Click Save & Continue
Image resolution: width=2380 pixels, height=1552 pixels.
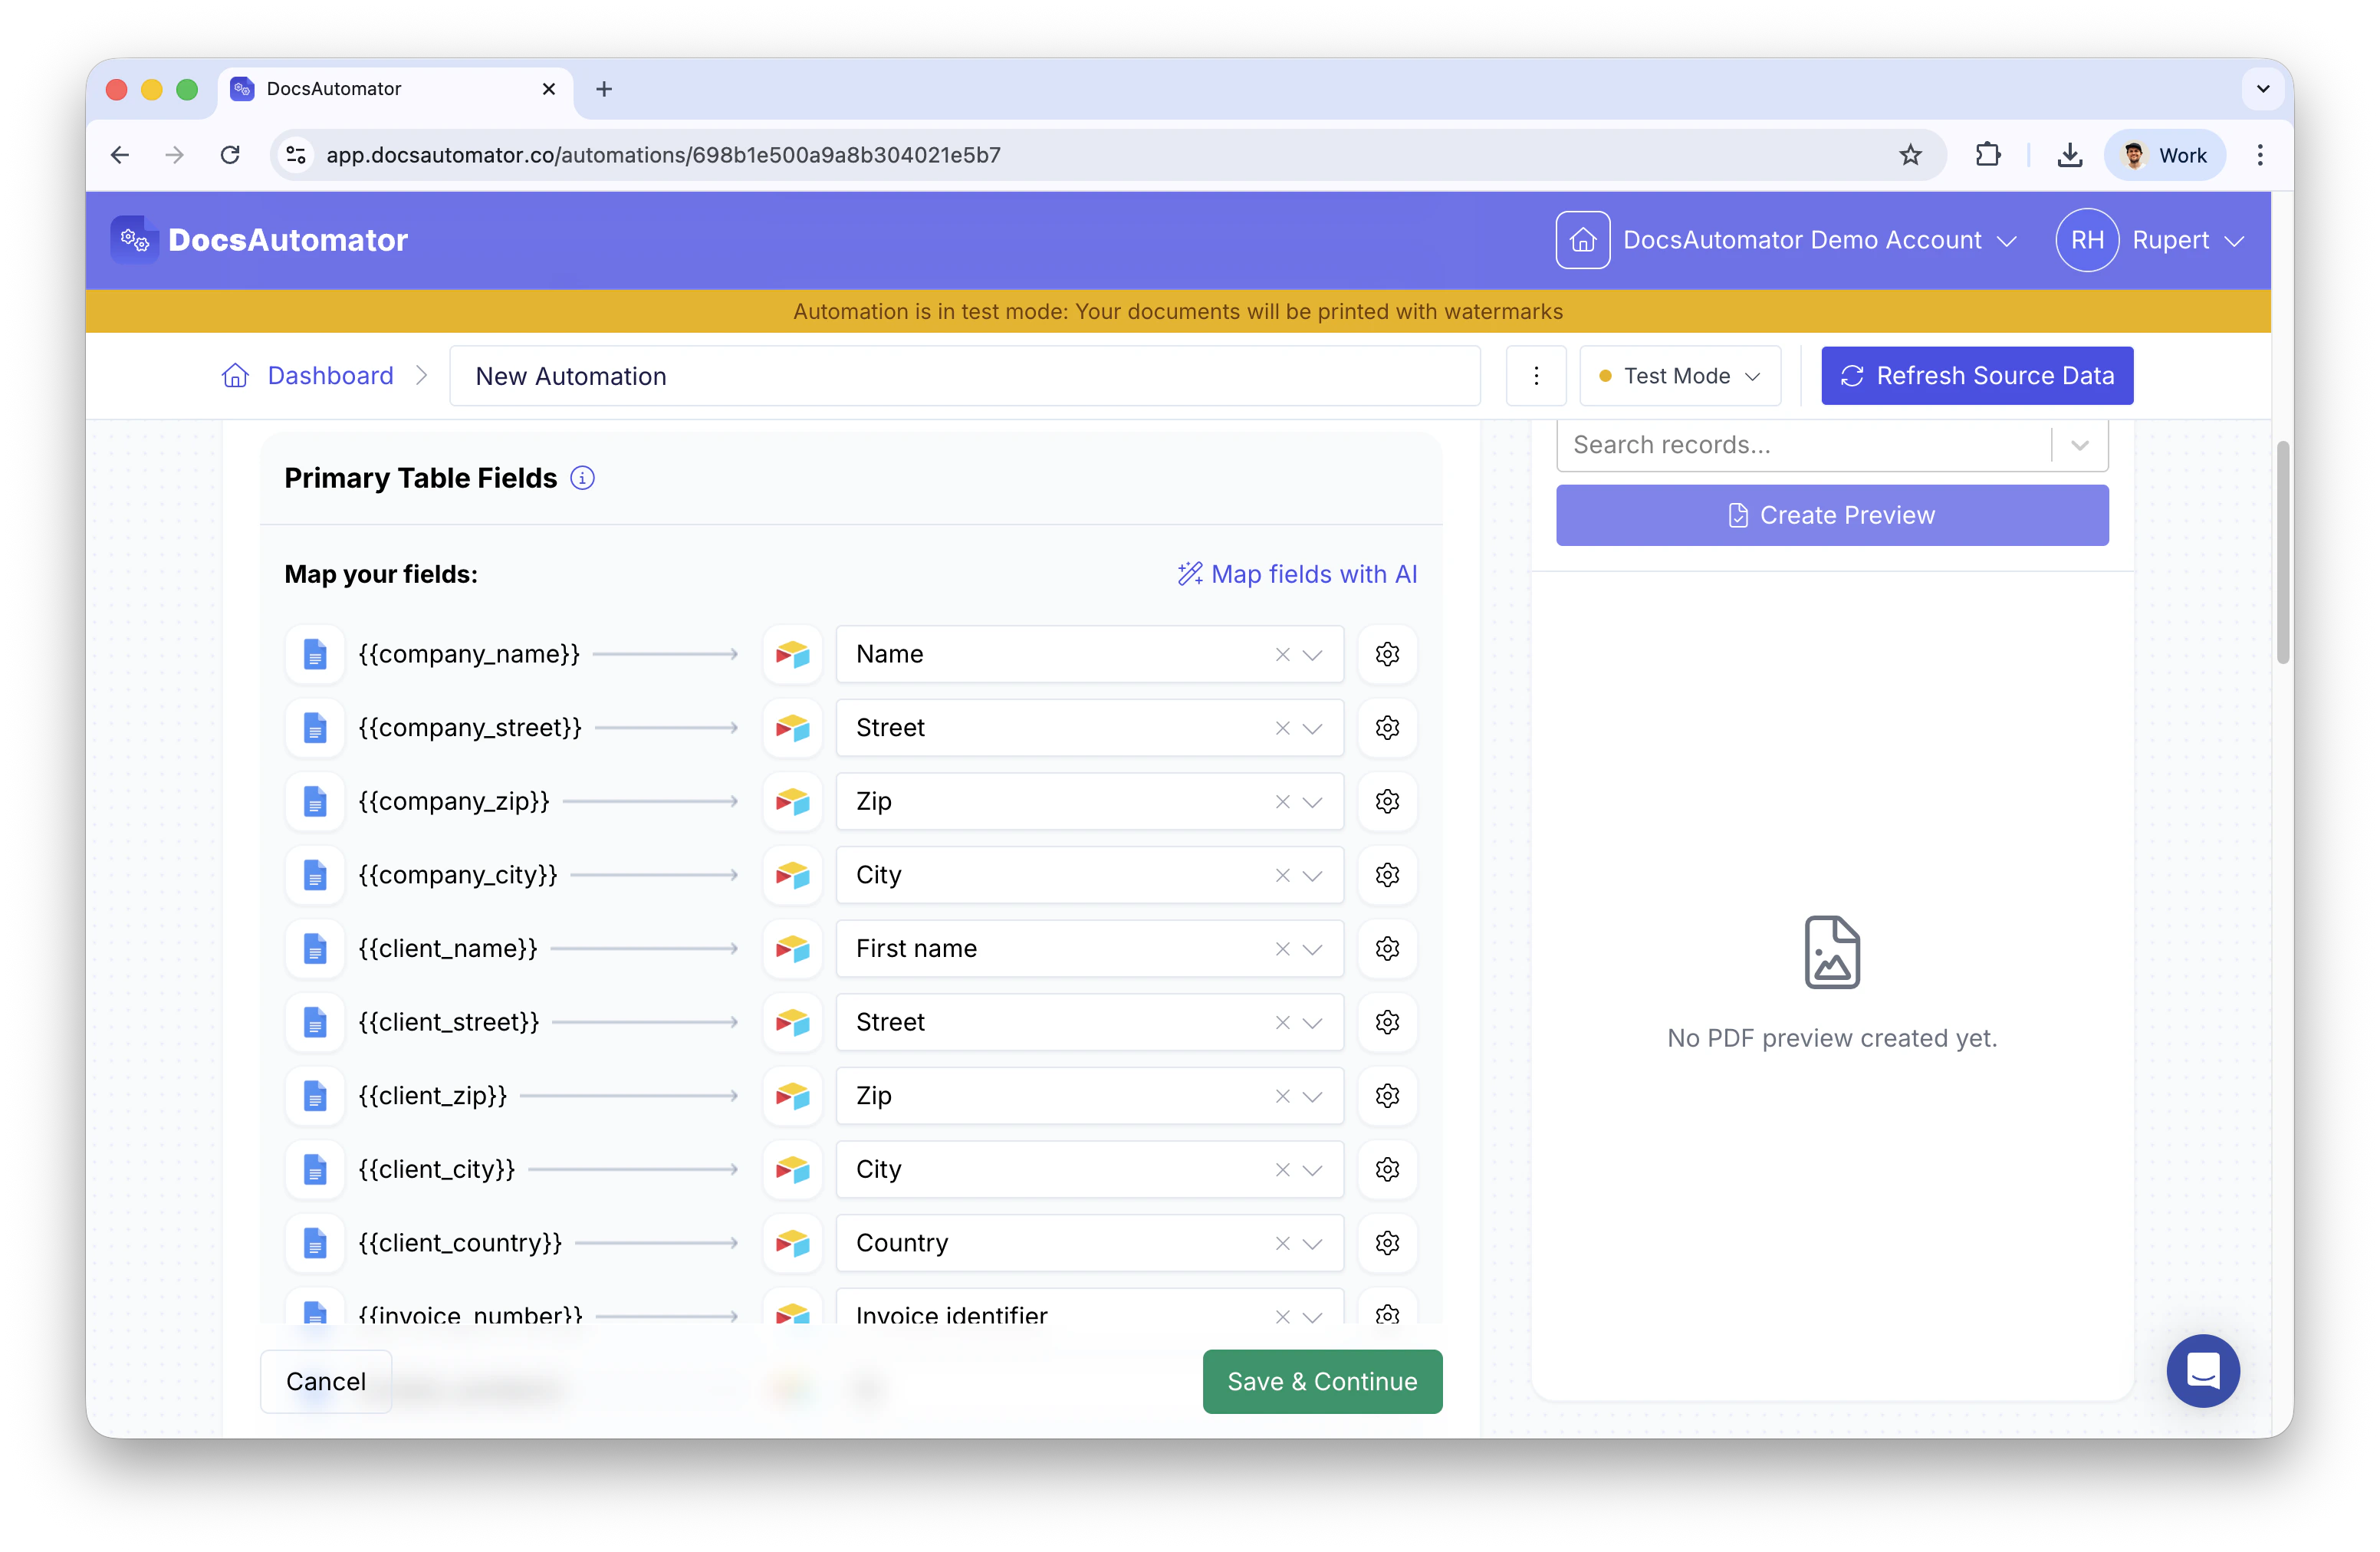point(1322,1381)
